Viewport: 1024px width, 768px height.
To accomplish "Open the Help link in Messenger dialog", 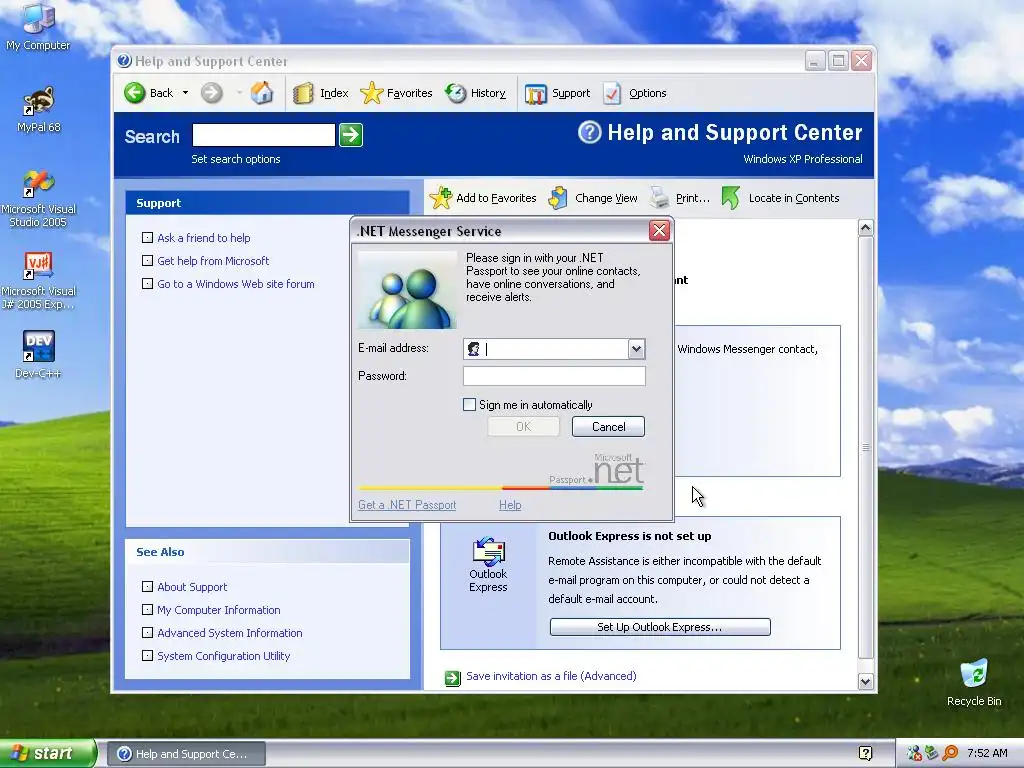I will pyautogui.click(x=510, y=504).
